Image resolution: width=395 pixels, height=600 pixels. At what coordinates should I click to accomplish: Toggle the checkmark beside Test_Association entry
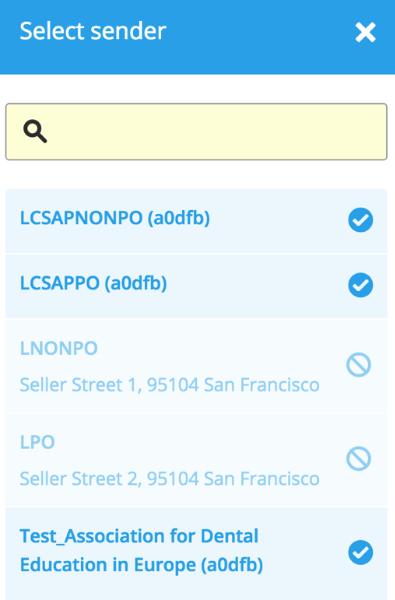(x=361, y=553)
